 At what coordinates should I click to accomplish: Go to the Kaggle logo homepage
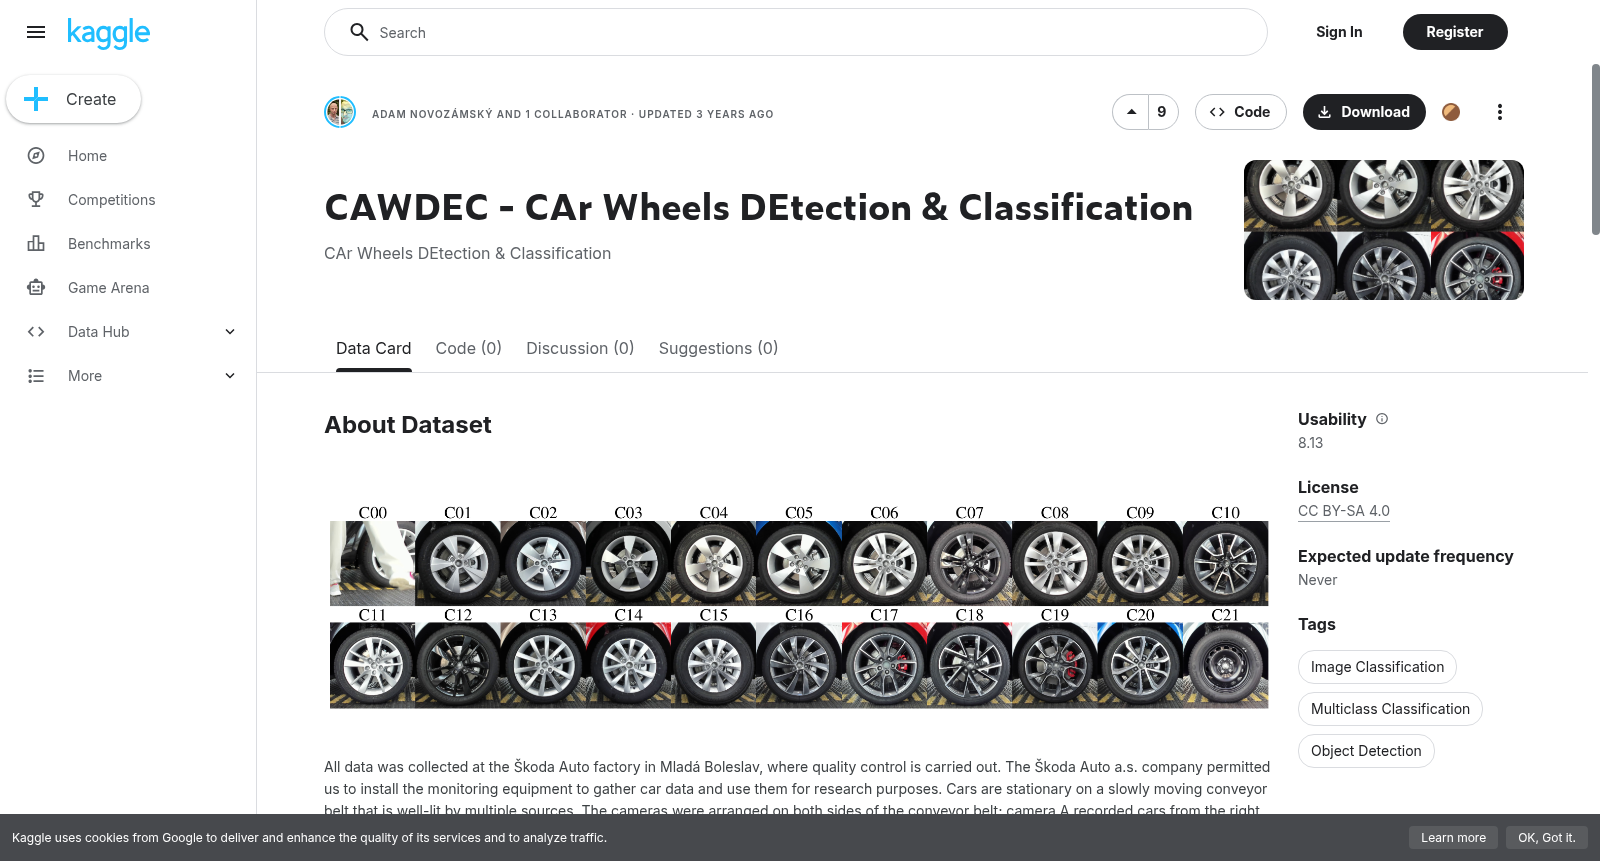click(108, 33)
